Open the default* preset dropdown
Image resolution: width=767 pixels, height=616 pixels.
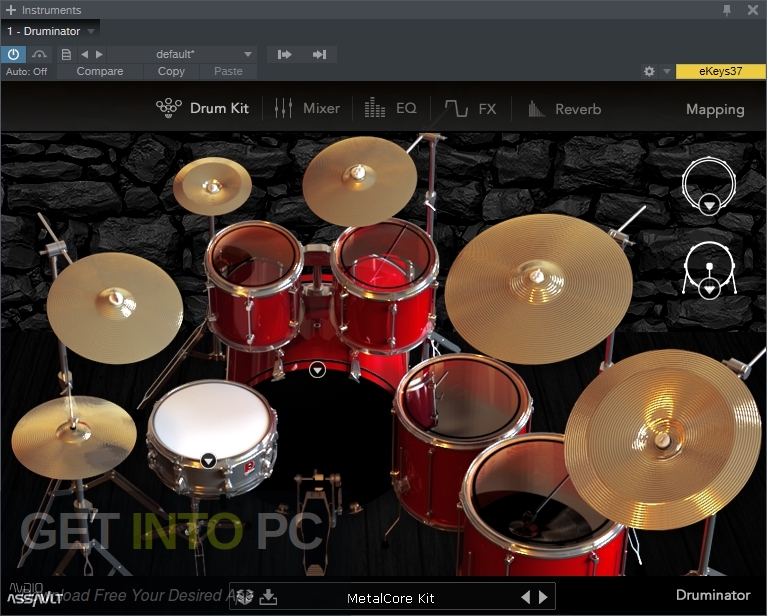(181, 54)
